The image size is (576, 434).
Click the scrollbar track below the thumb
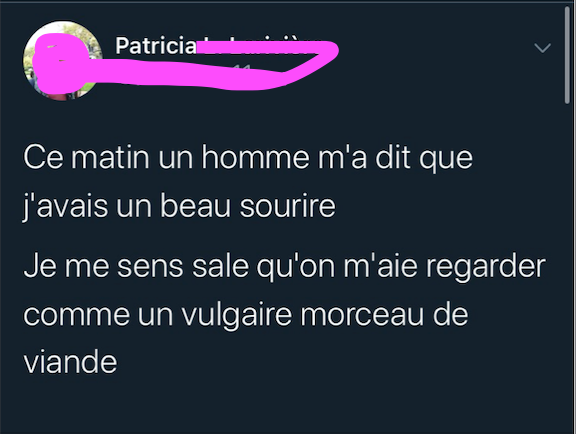pos(569,268)
